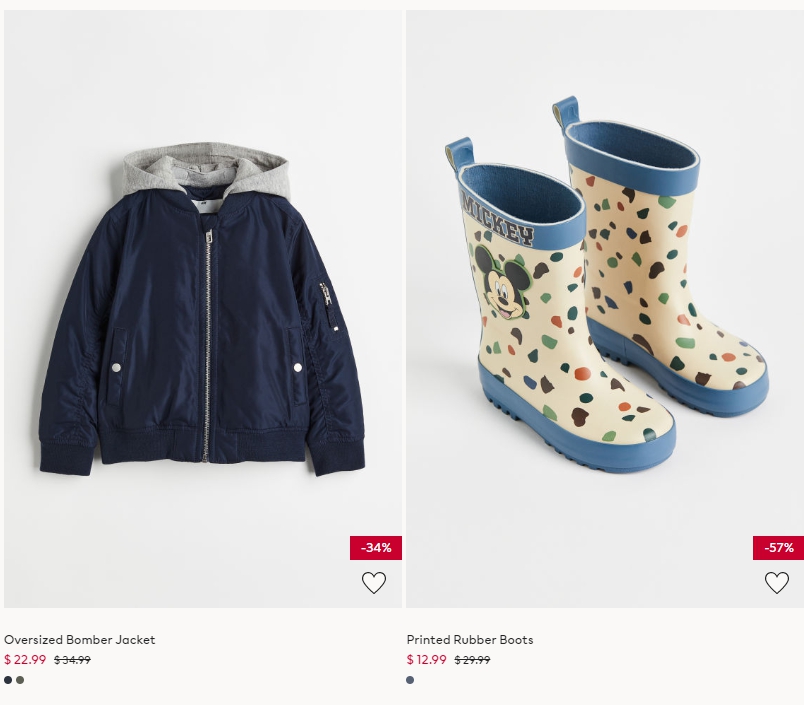Viewport: 804px width, 705px height.
Task: Favorite the Oversized Bomber Jacket with heart
Action: pyautogui.click(x=374, y=582)
